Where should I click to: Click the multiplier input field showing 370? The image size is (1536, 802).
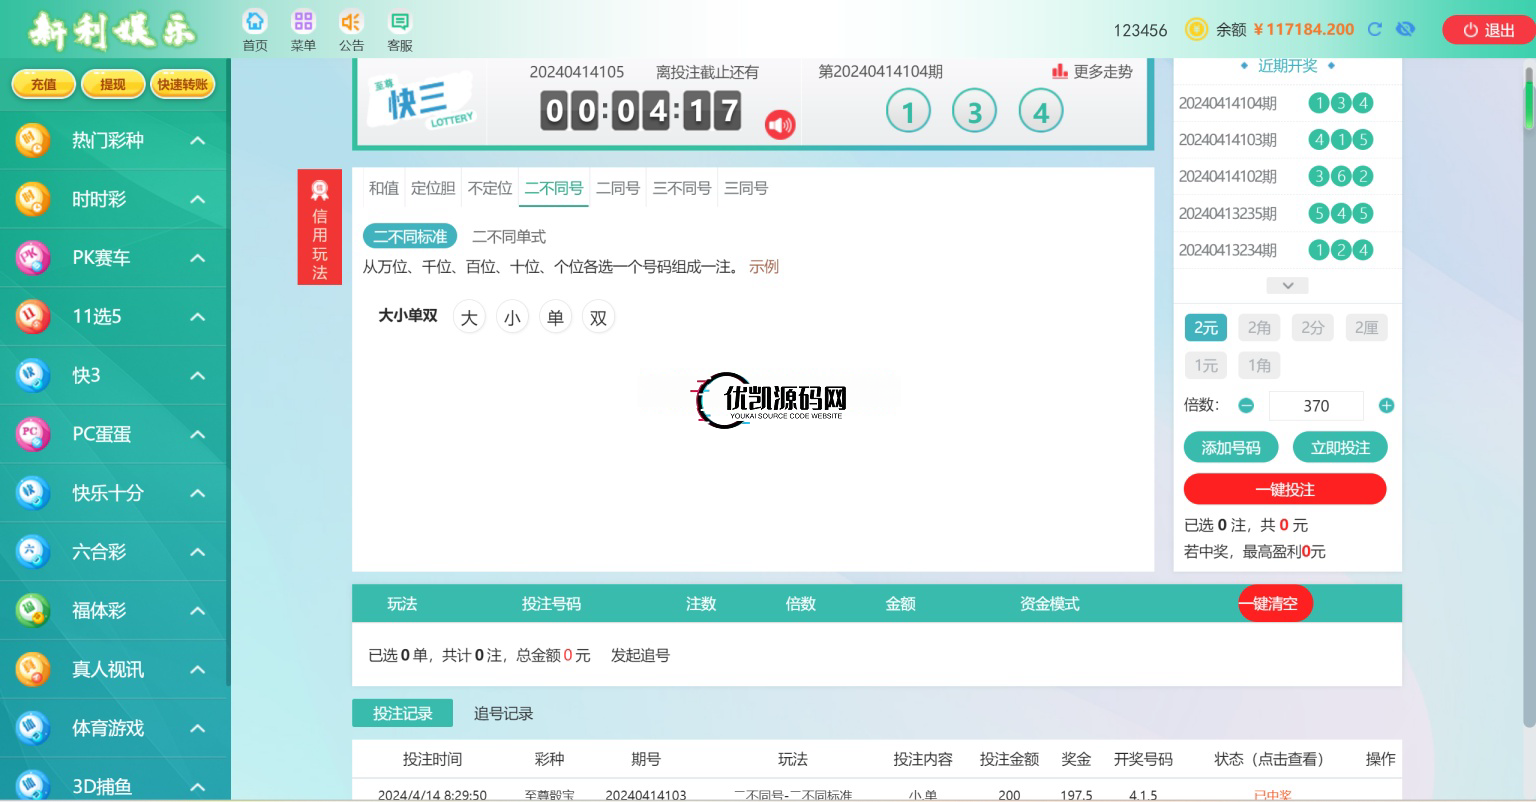[1315, 406]
